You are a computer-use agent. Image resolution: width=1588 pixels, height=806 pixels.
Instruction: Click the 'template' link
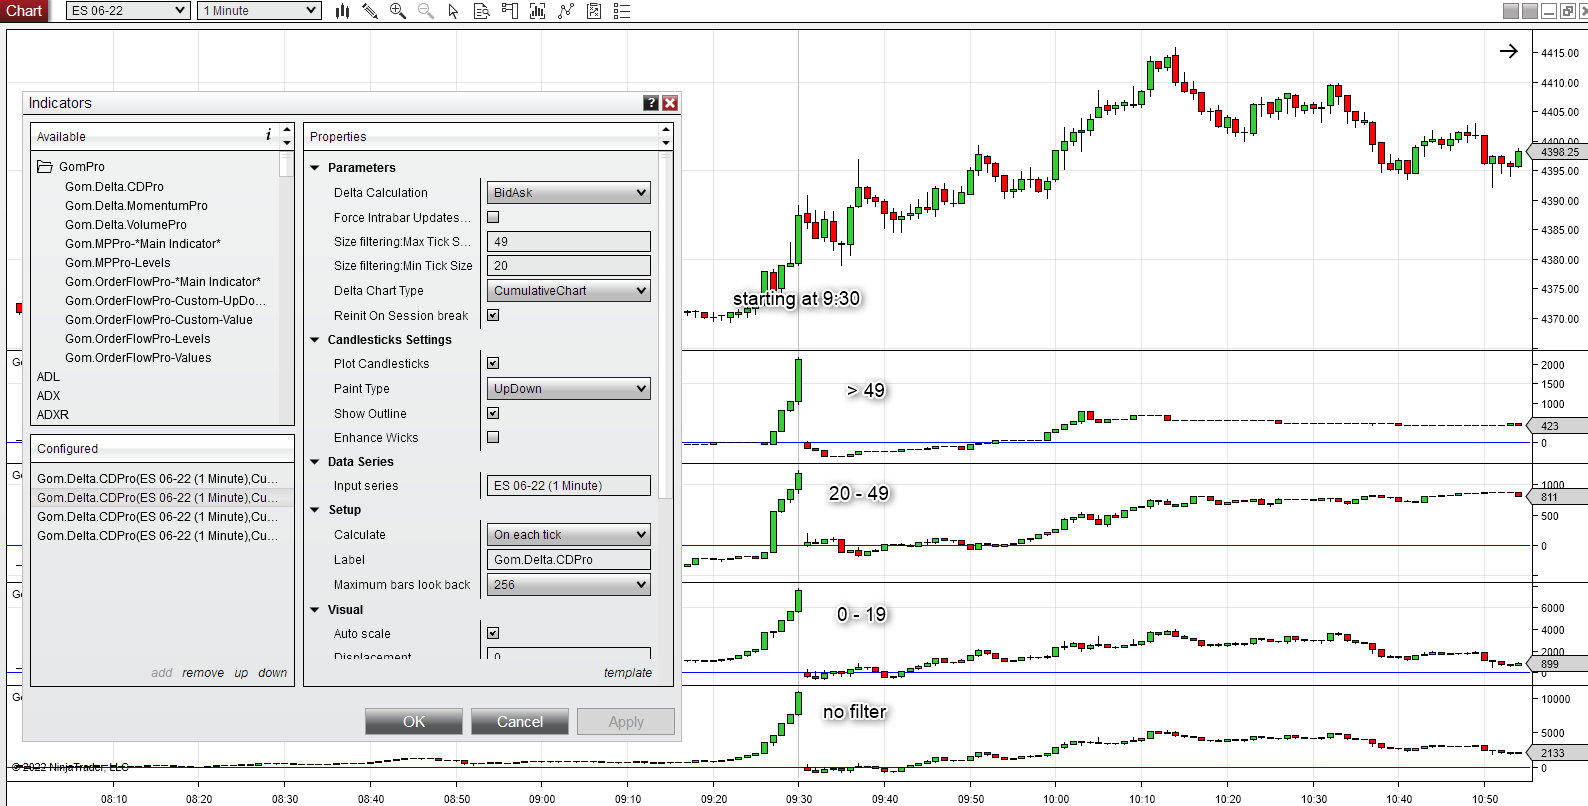[628, 673]
